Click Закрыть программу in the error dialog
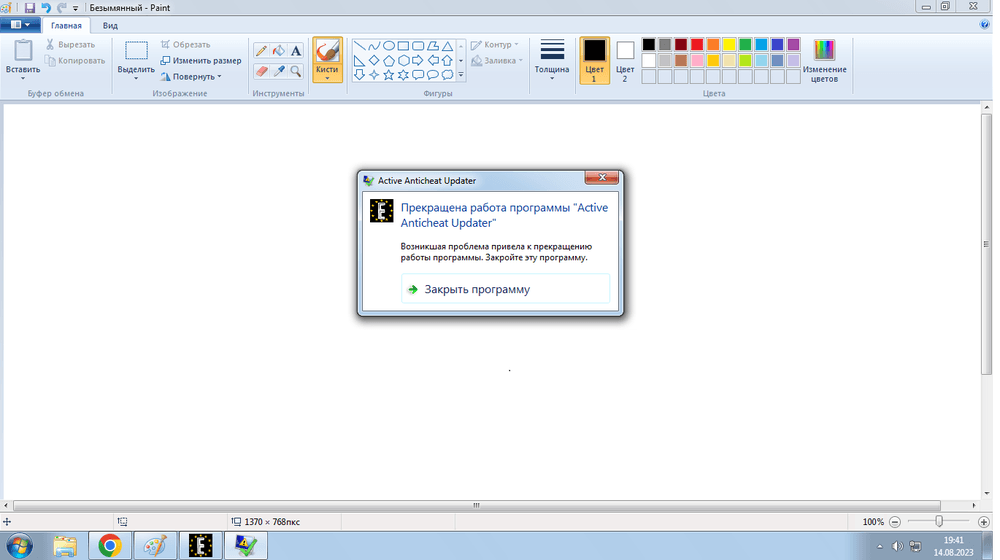The height and width of the screenshot is (560, 1000). click(x=476, y=289)
